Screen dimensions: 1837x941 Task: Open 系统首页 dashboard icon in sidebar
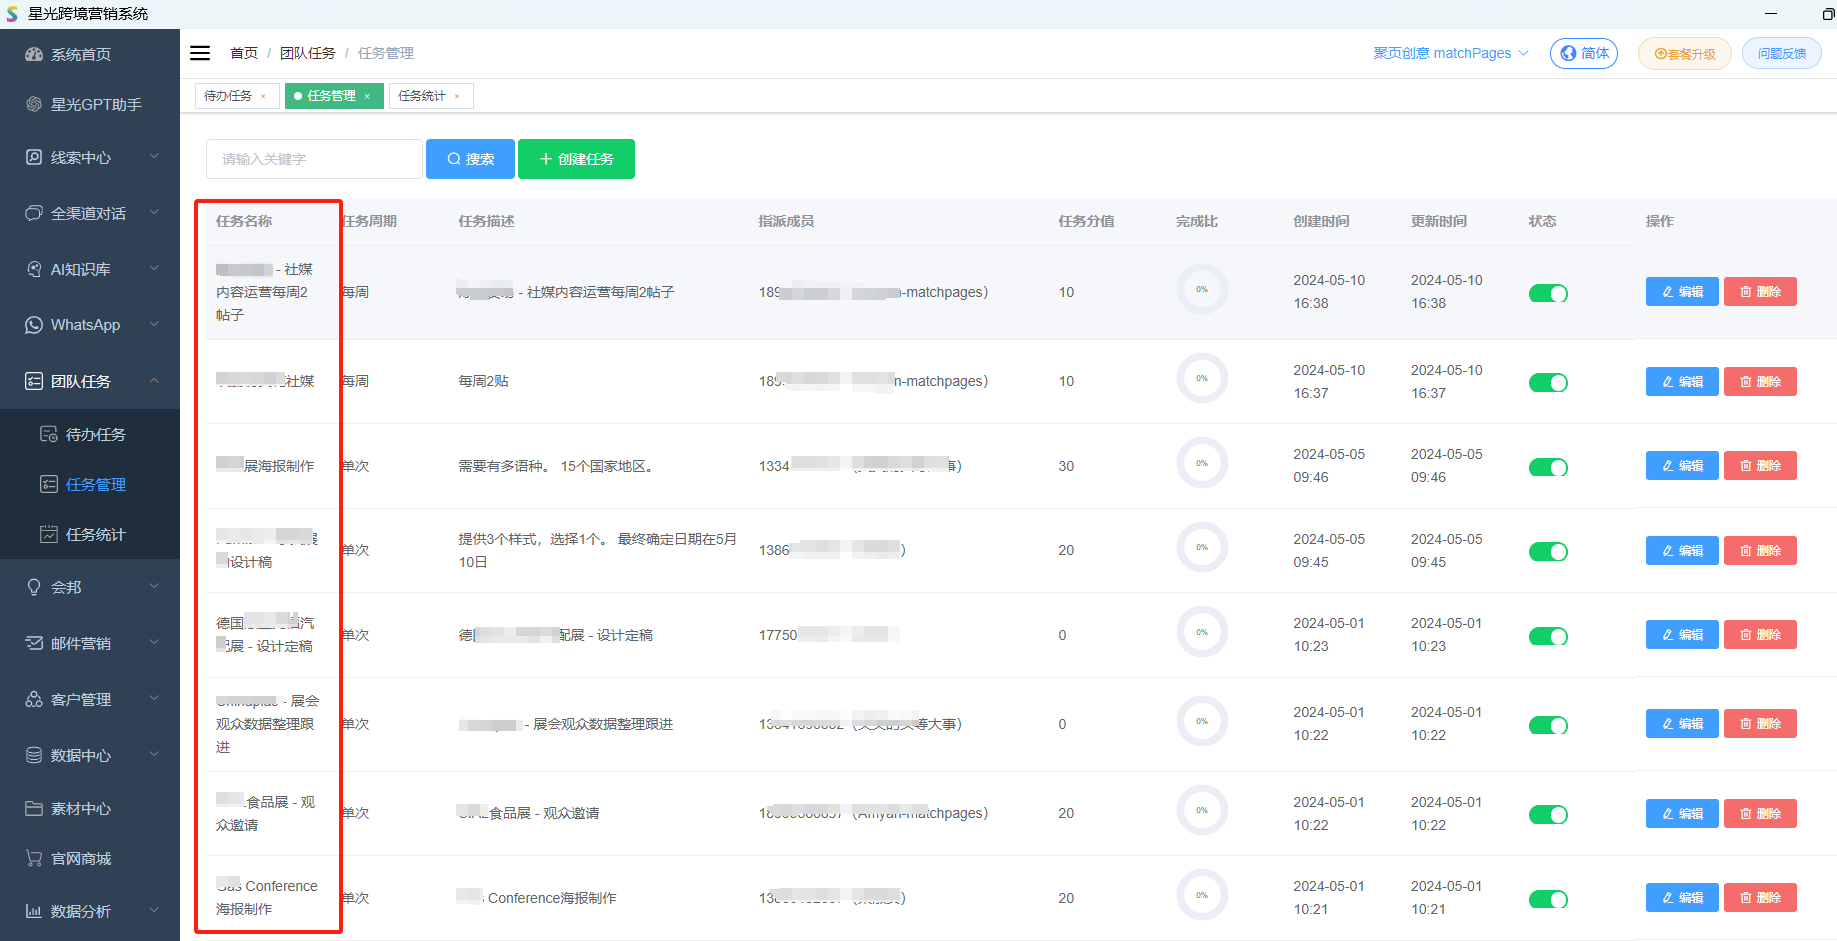click(x=34, y=54)
